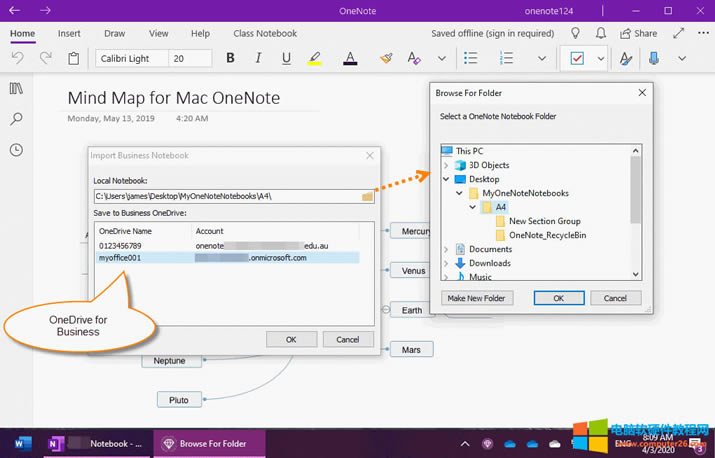Click the browse folder icon beside Local Notebook
The height and width of the screenshot is (458, 715).
368,196
